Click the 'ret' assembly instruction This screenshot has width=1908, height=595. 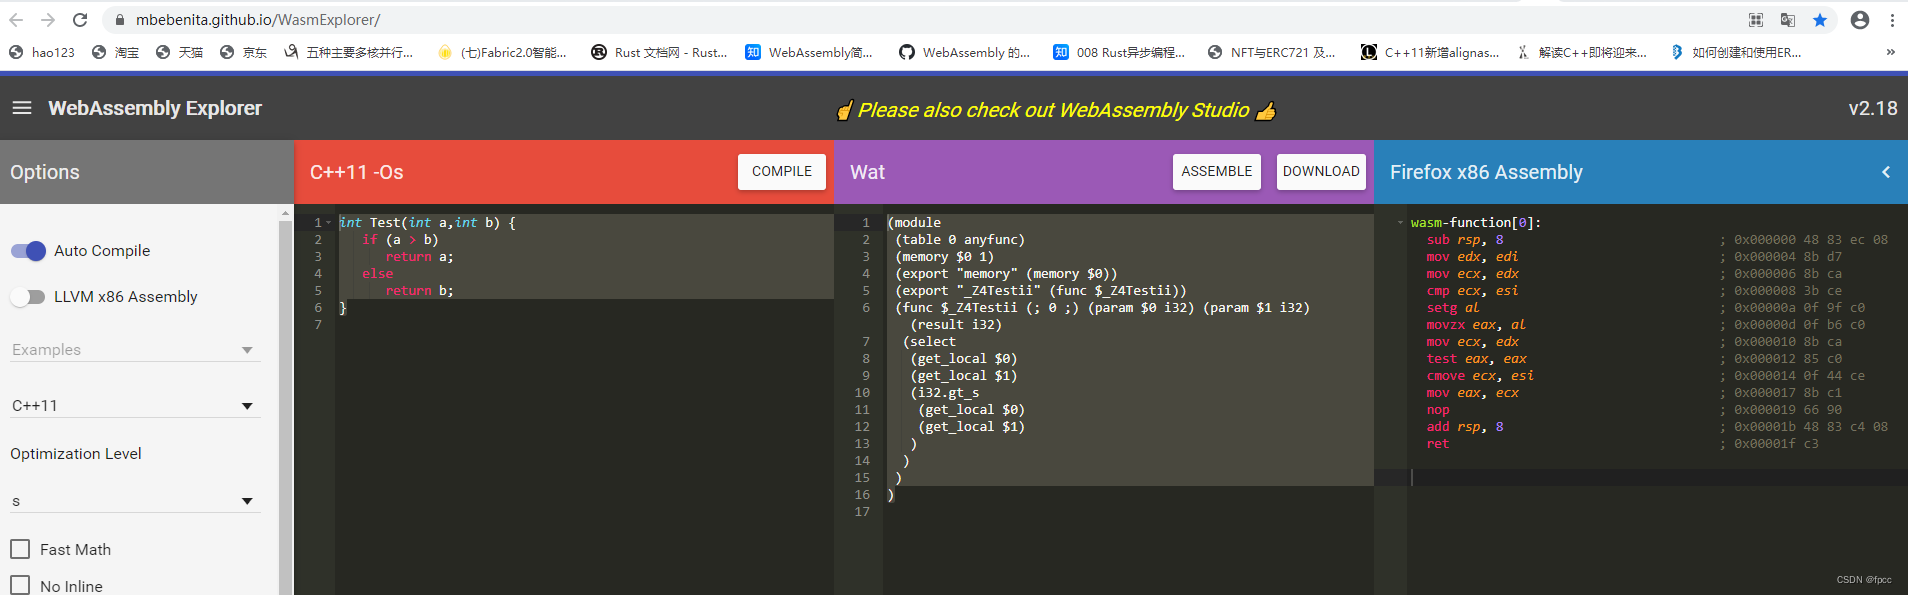point(1438,444)
